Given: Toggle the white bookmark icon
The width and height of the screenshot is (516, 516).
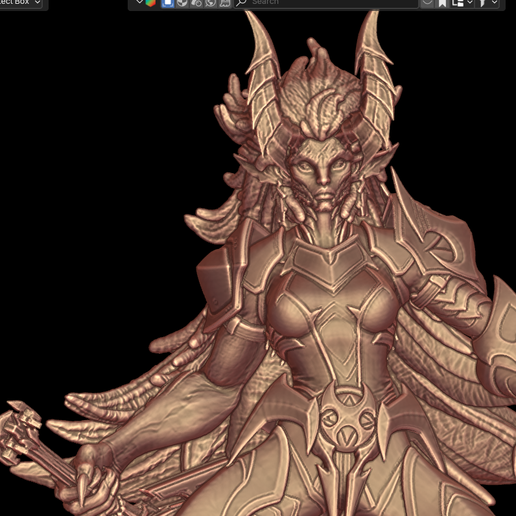Looking at the screenshot, I should pos(442,3).
